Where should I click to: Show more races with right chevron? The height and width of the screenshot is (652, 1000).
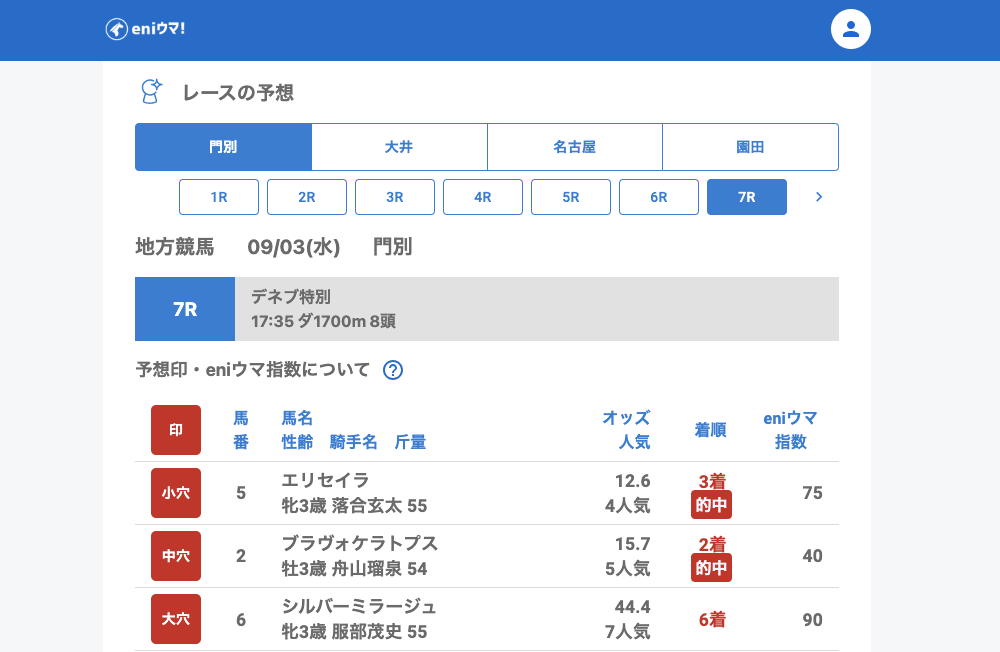click(819, 197)
